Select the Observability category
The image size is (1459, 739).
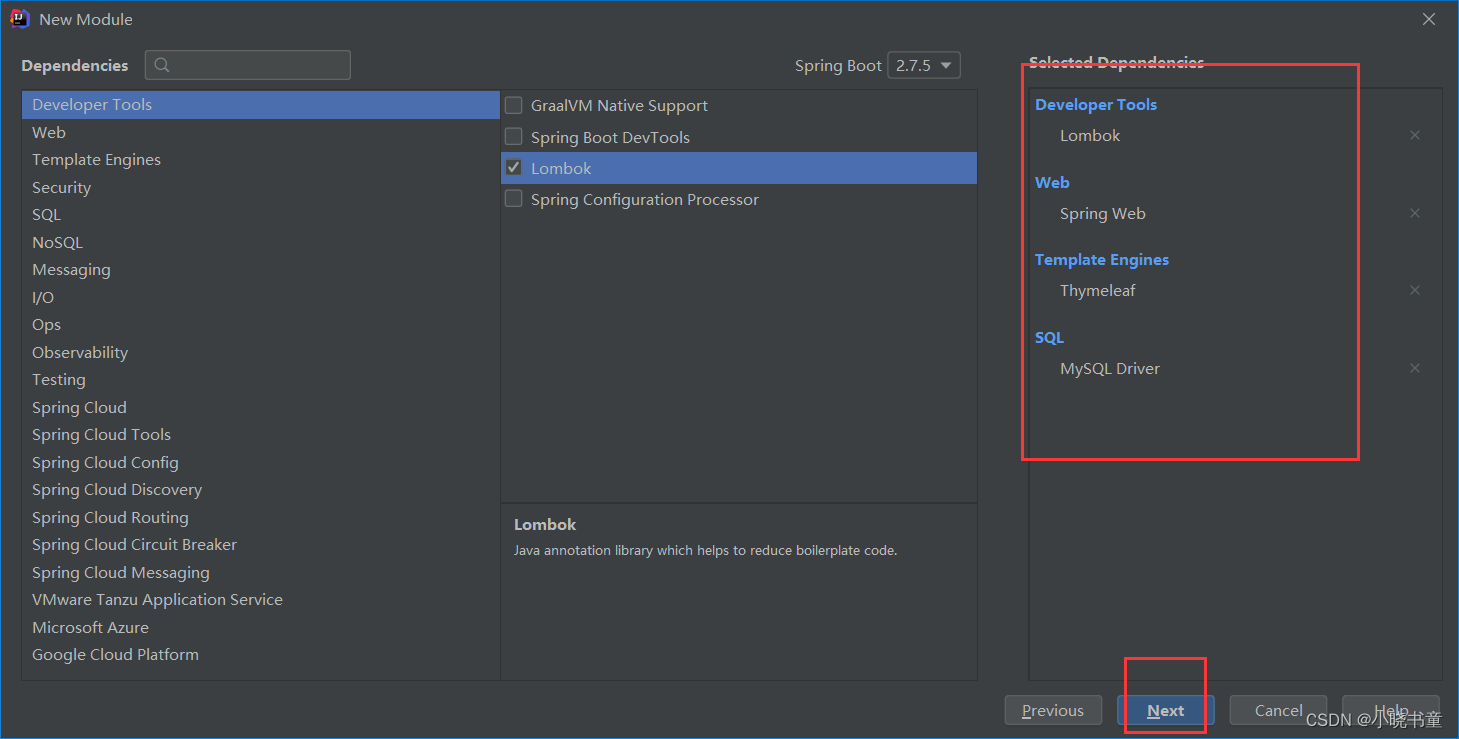pos(261,352)
